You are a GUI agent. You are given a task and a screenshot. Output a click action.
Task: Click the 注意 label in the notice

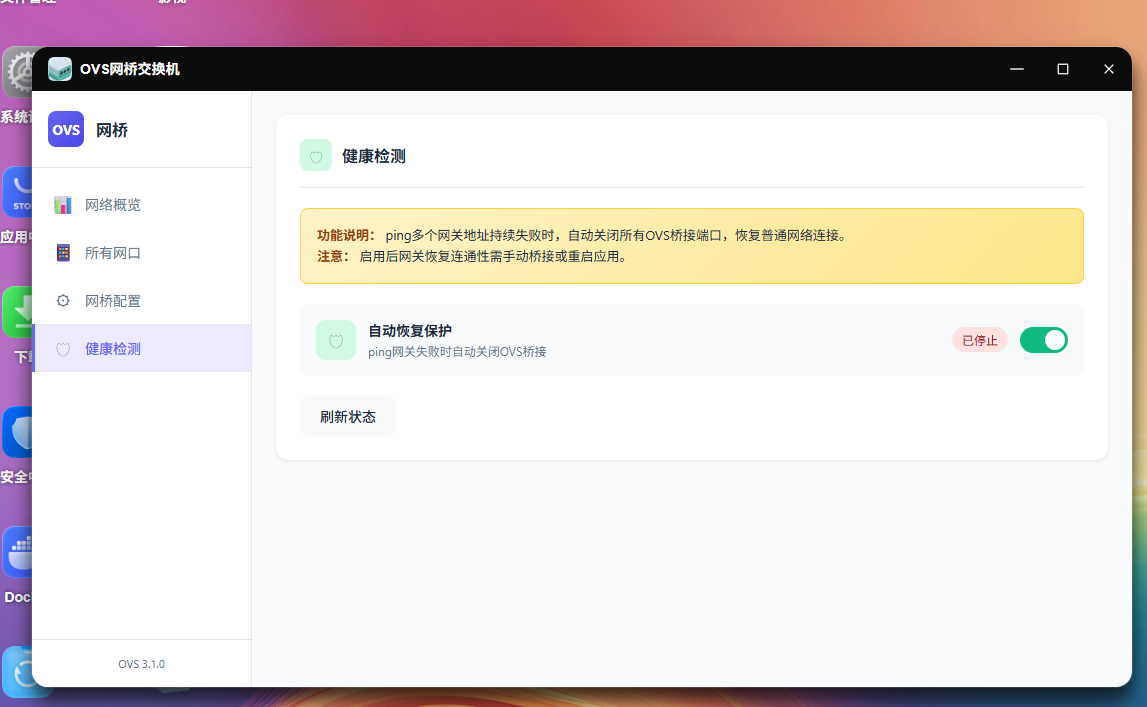click(333, 257)
